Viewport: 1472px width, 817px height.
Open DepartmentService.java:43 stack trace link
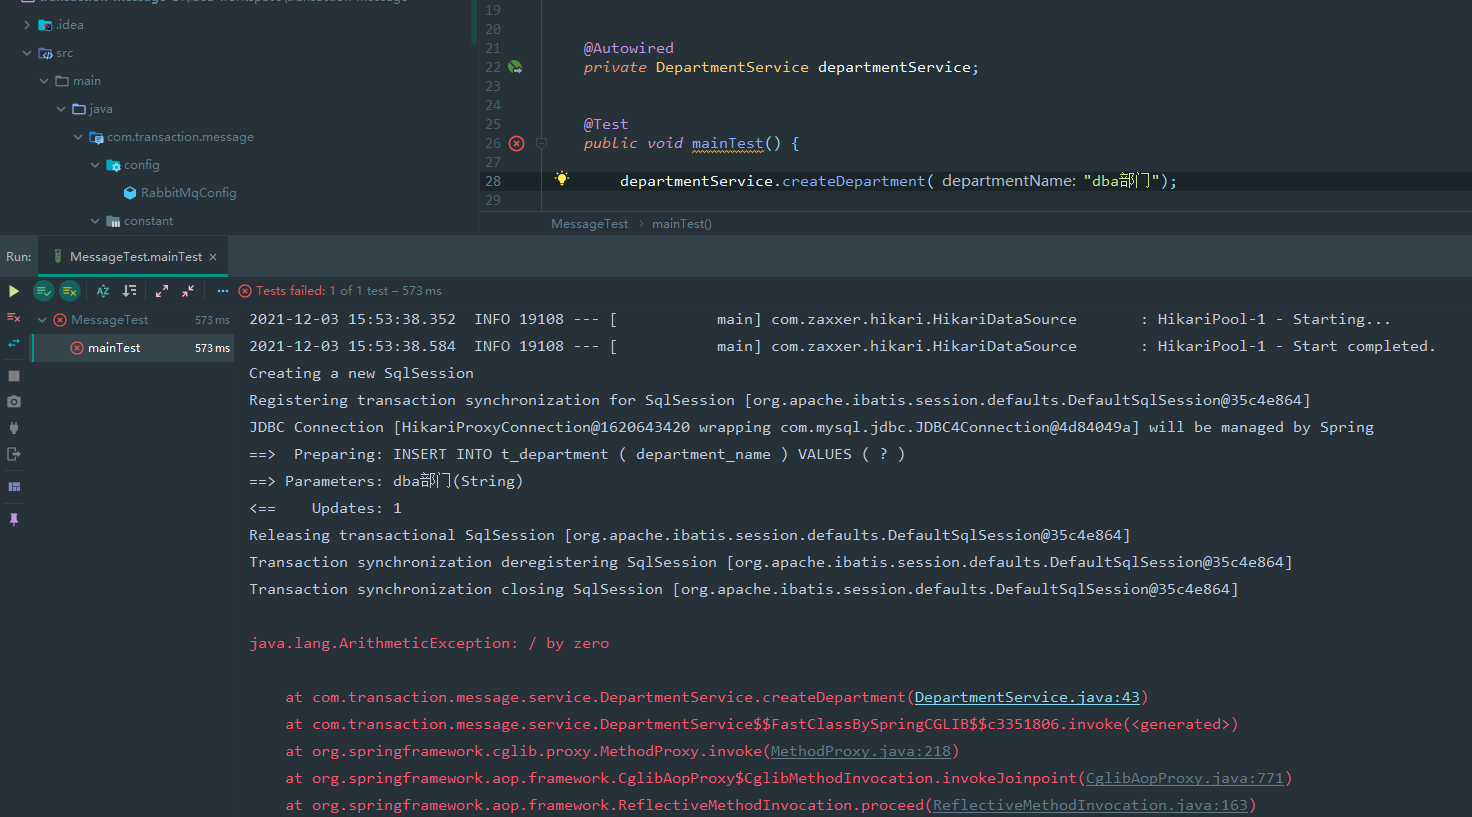(1027, 697)
